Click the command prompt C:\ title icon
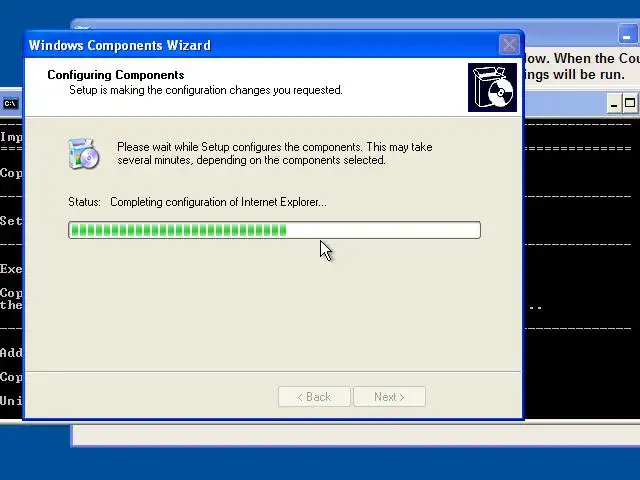Image resolution: width=640 pixels, height=480 pixels. pyautogui.click(x=11, y=104)
